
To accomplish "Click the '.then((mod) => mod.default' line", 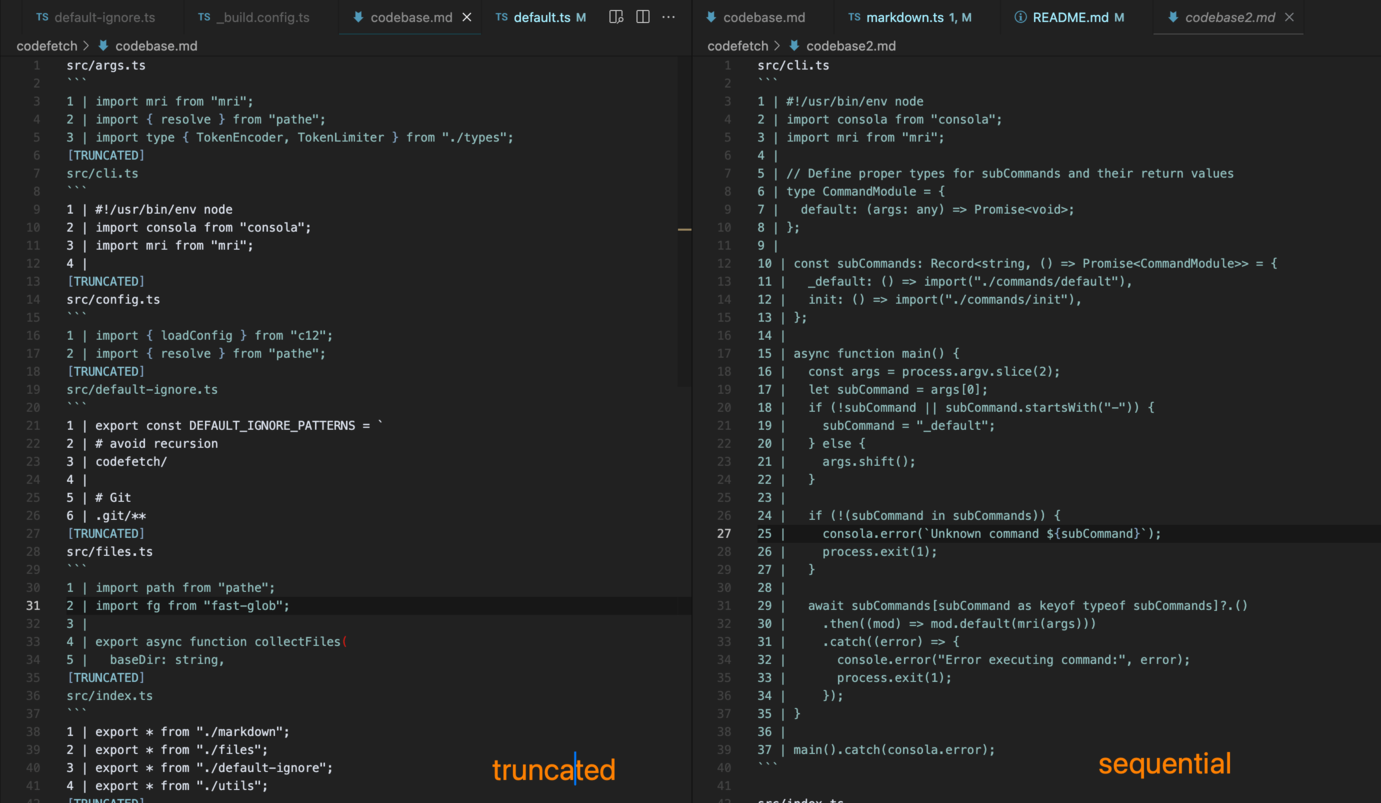I will [x=927, y=623].
